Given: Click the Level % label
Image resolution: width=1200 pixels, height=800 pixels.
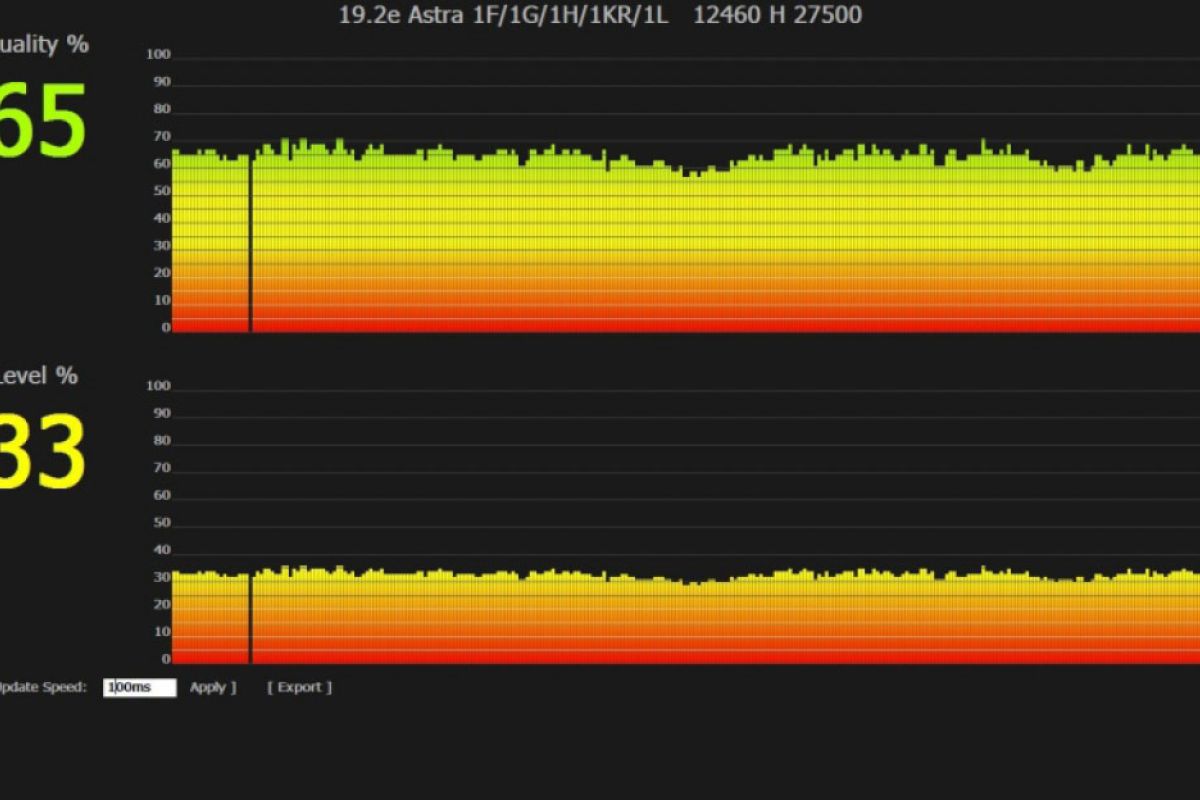Looking at the screenshot, I should (38, 376).
